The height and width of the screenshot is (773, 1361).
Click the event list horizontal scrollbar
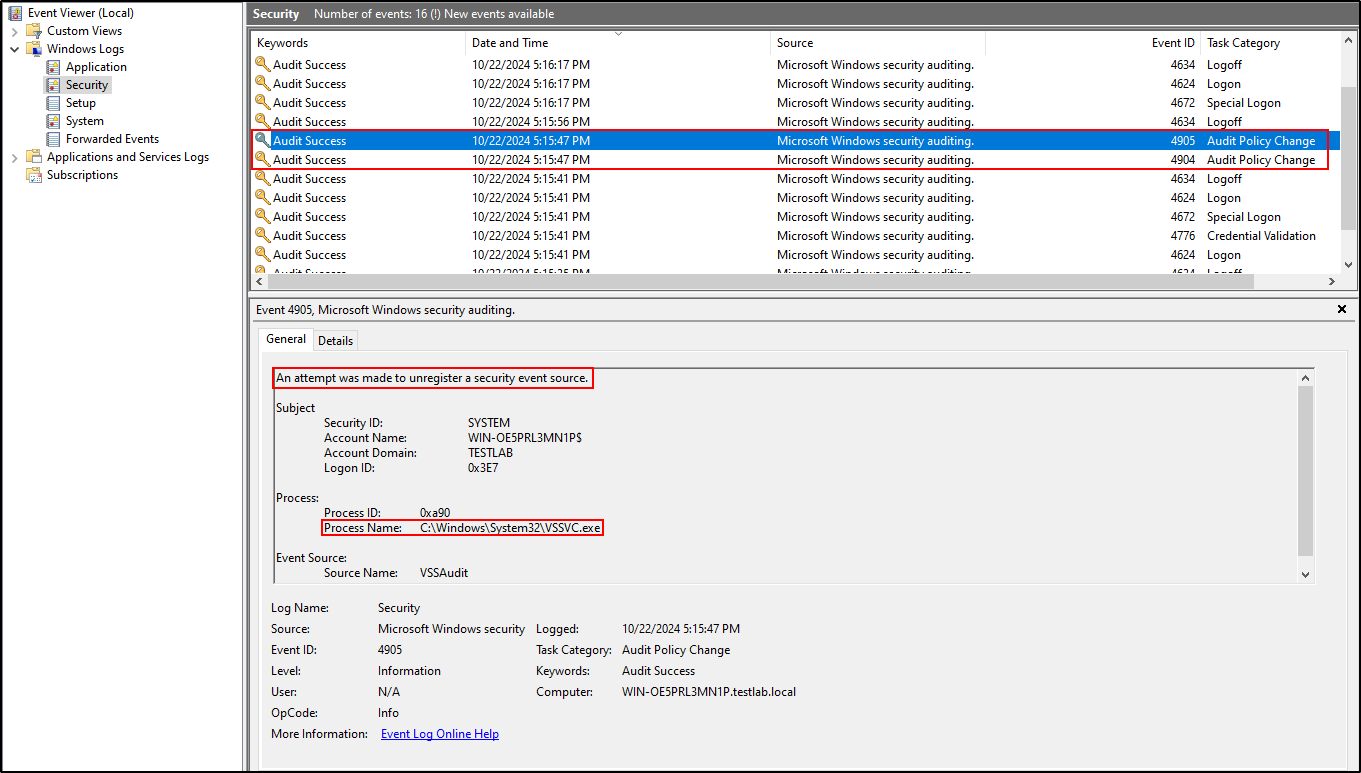(x=790, y=282)
